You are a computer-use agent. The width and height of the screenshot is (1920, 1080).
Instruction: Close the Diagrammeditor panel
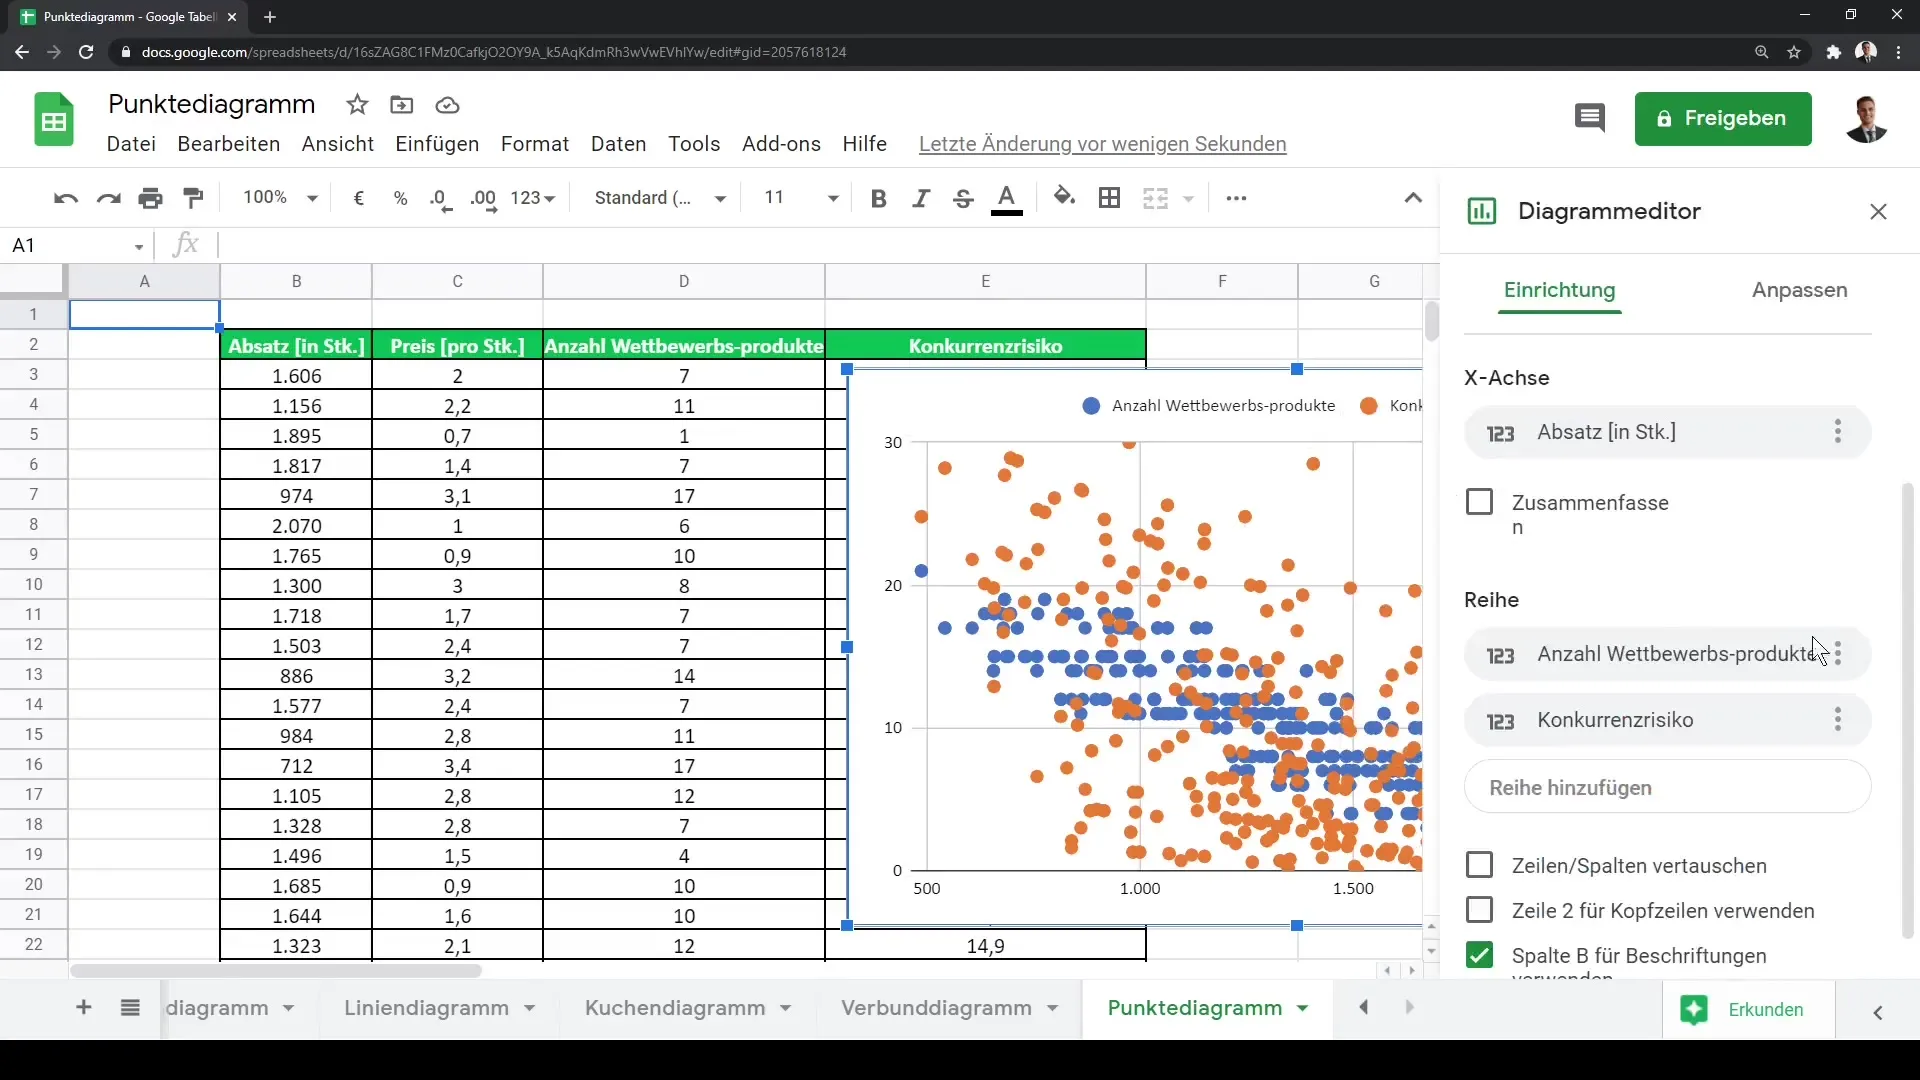tap(1878, 211)
